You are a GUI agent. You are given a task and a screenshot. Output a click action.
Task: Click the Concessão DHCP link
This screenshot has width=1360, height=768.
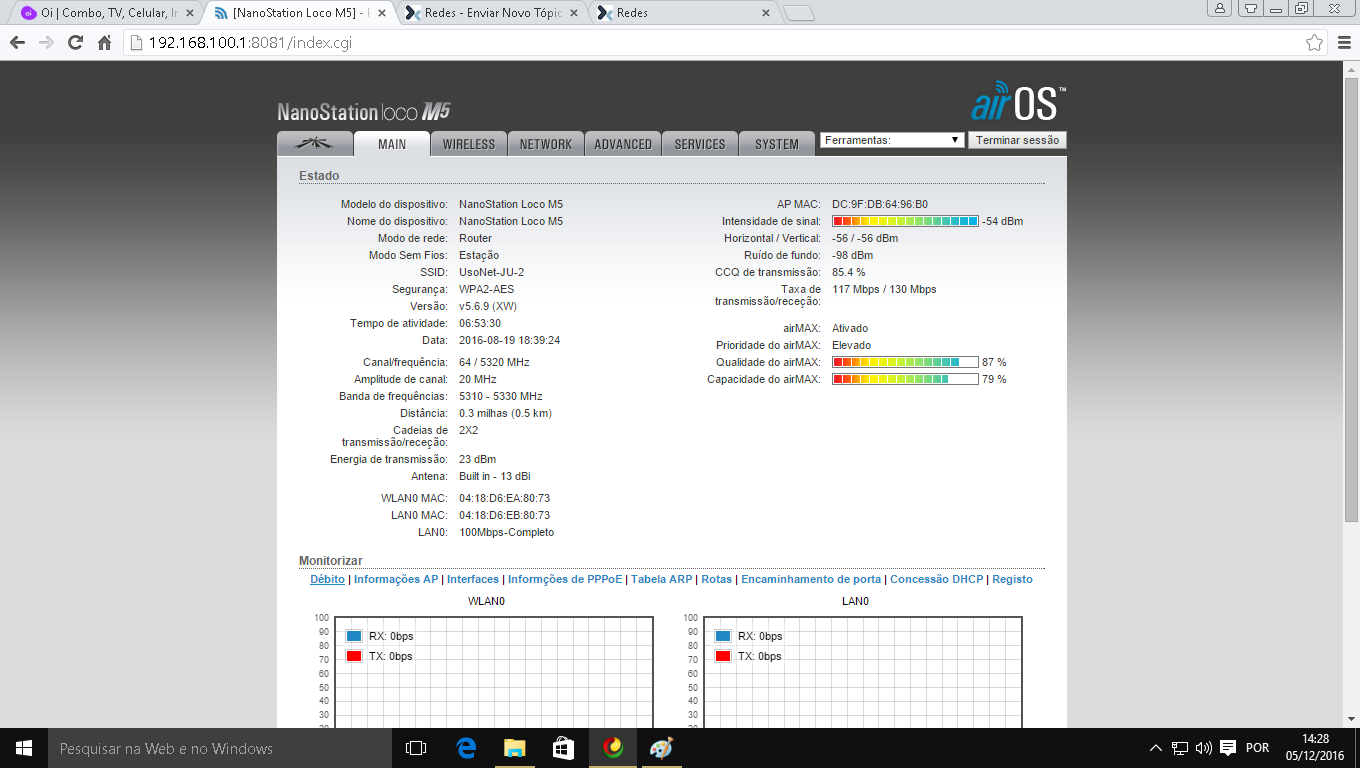coord(937,579)
